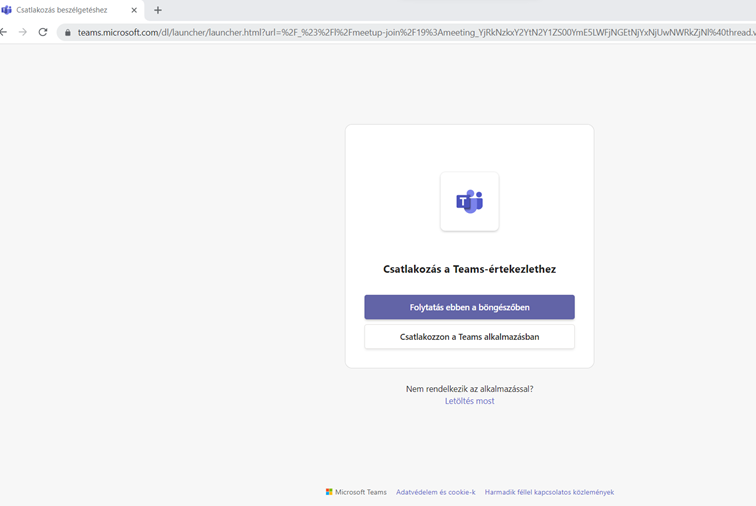756x506 pixels.
Task: Open Harmadik féllel kapcsolatos közlemények link
Action: point(549,492)
